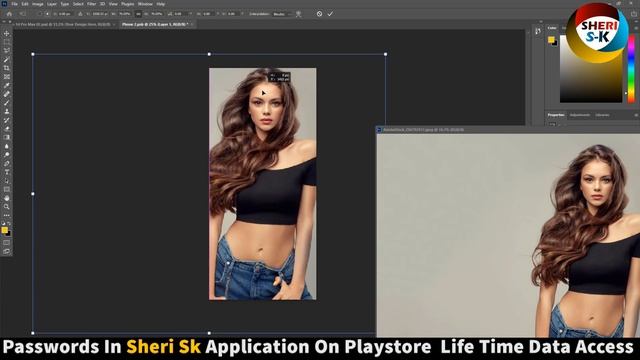Switch to the Properties panel tab

click(x=556, y=115)
